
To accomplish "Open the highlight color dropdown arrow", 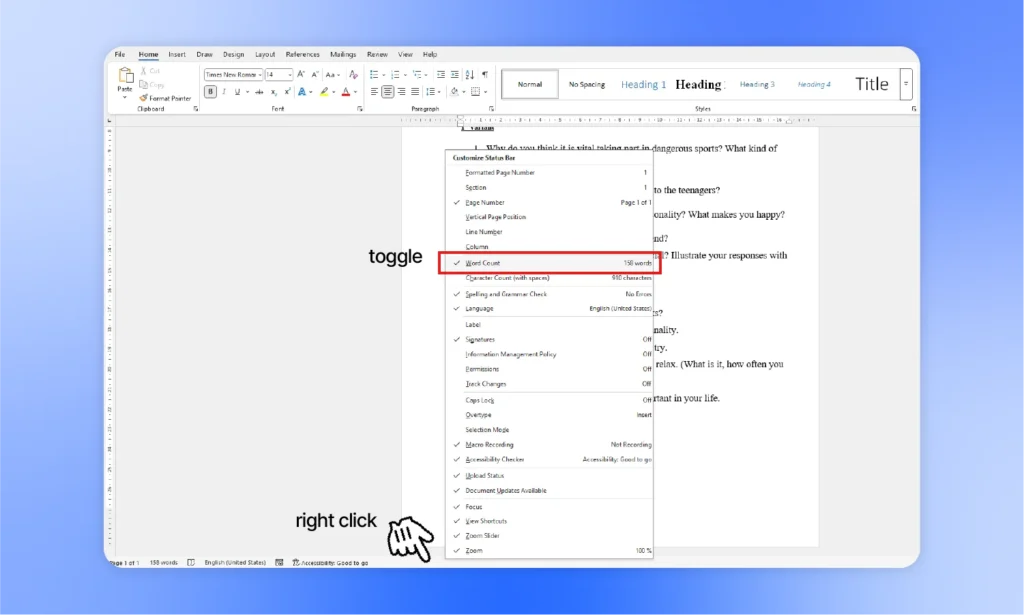I will 334,92.
